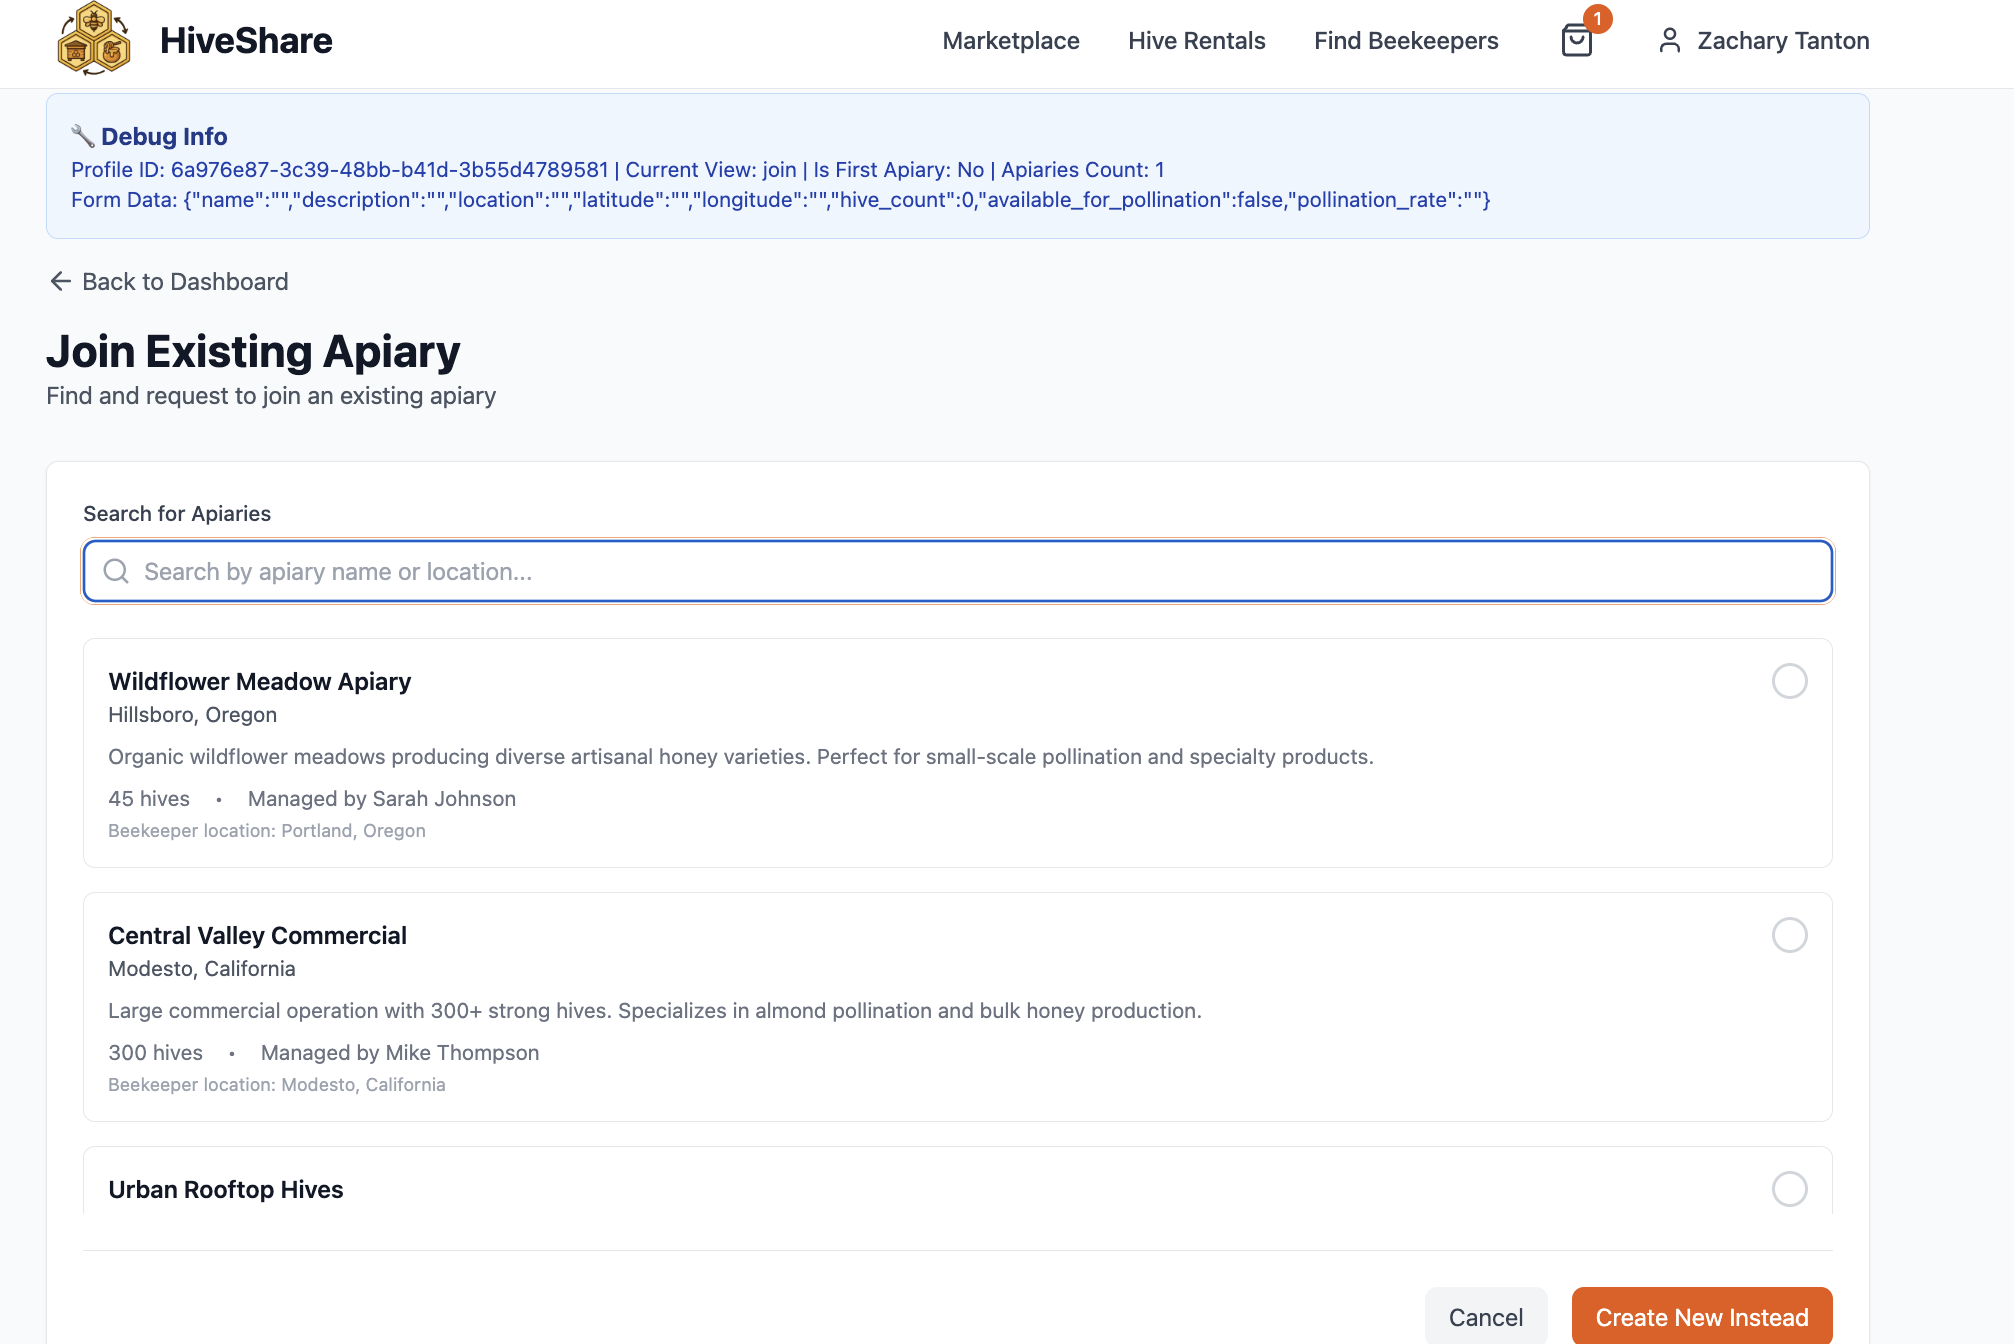Open Find Beekeepers navigation link
This screenshot has width=2014, height=1344.
[x=1405, y=41]
